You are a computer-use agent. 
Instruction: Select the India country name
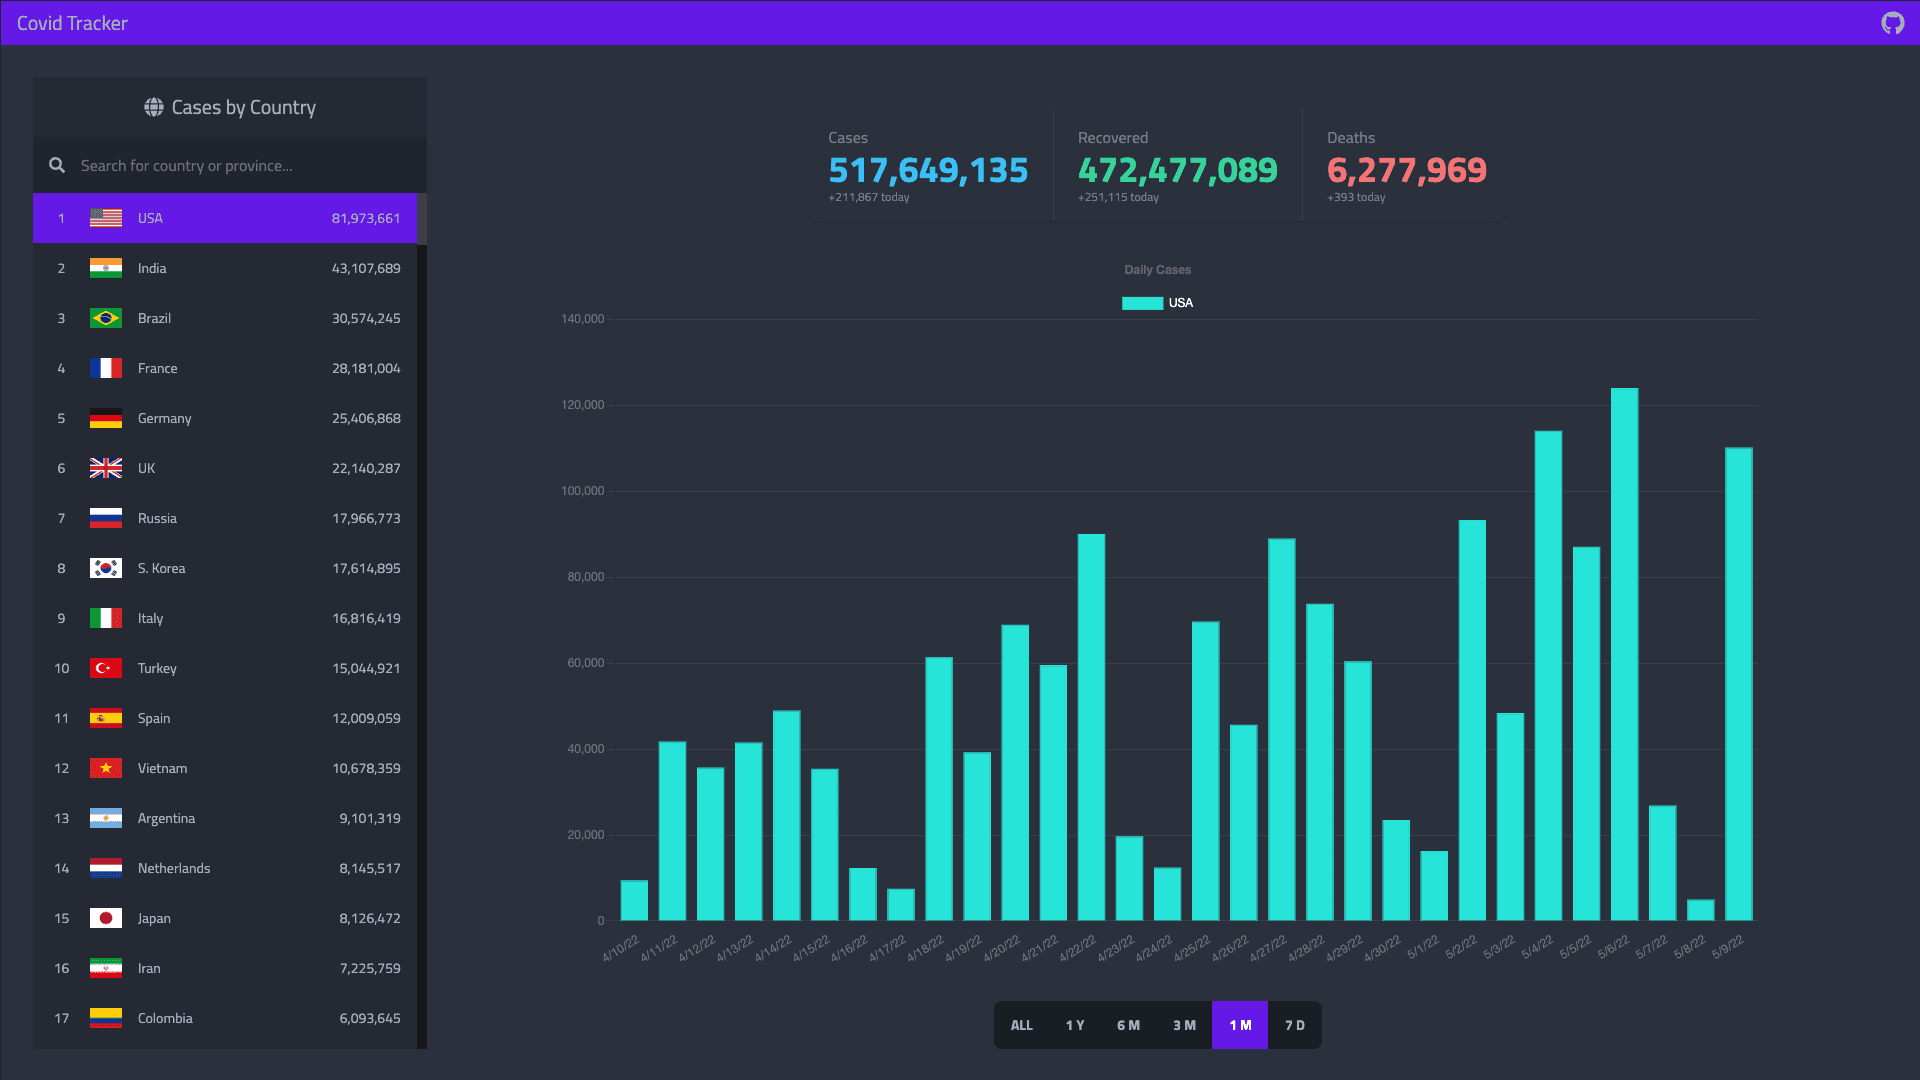pos(152,268)
